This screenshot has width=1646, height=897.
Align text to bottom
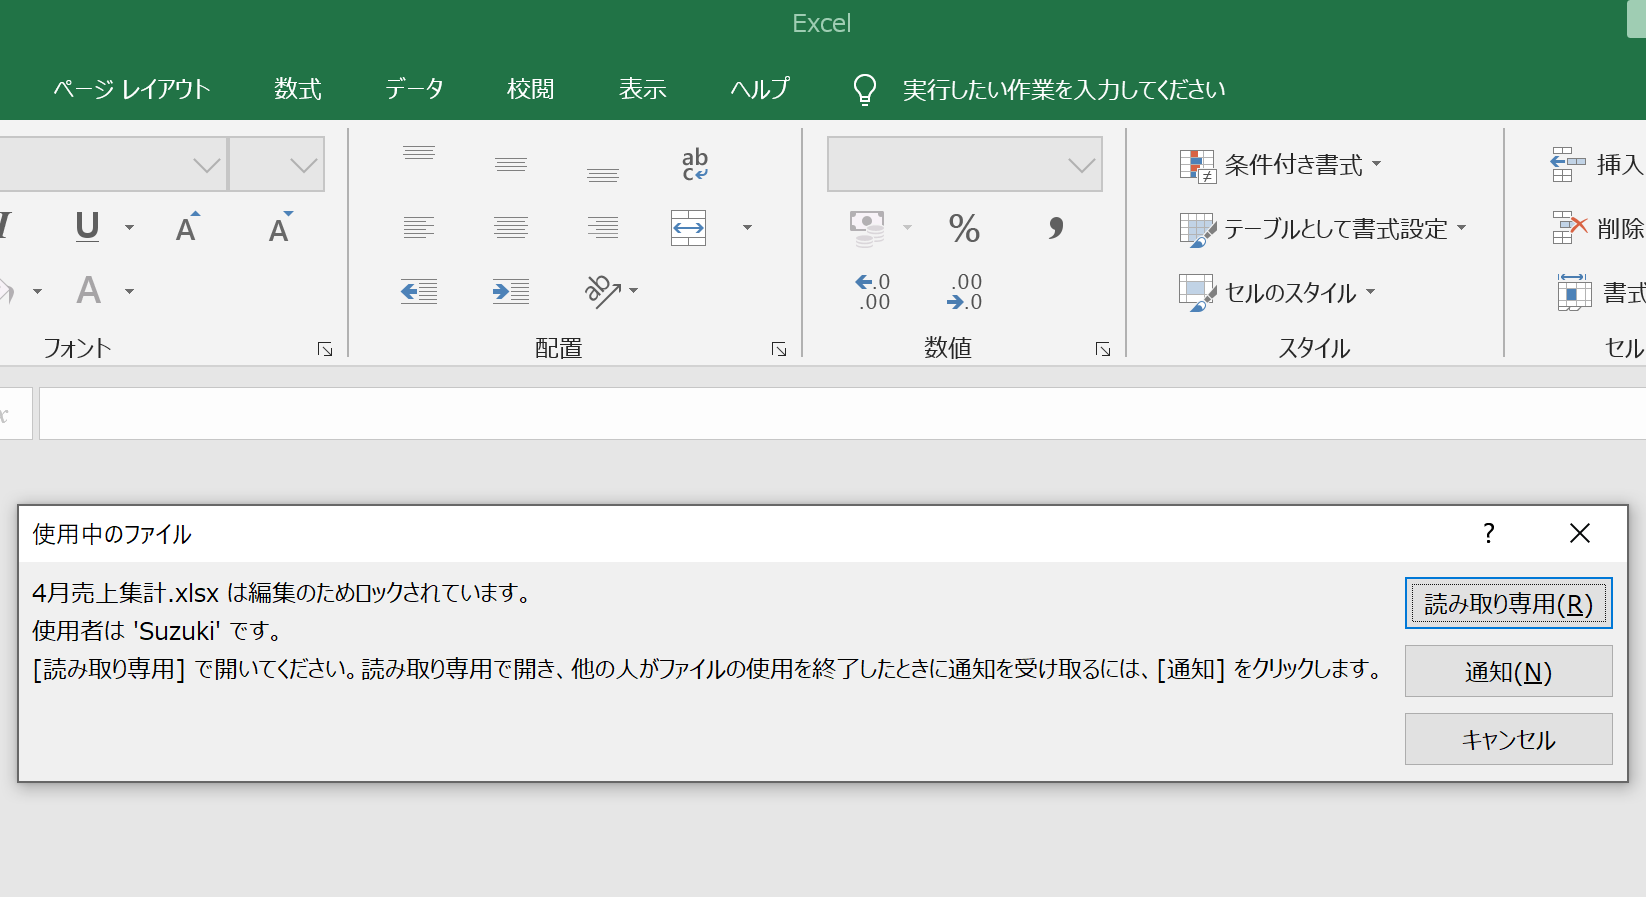[x=603, y=175]
